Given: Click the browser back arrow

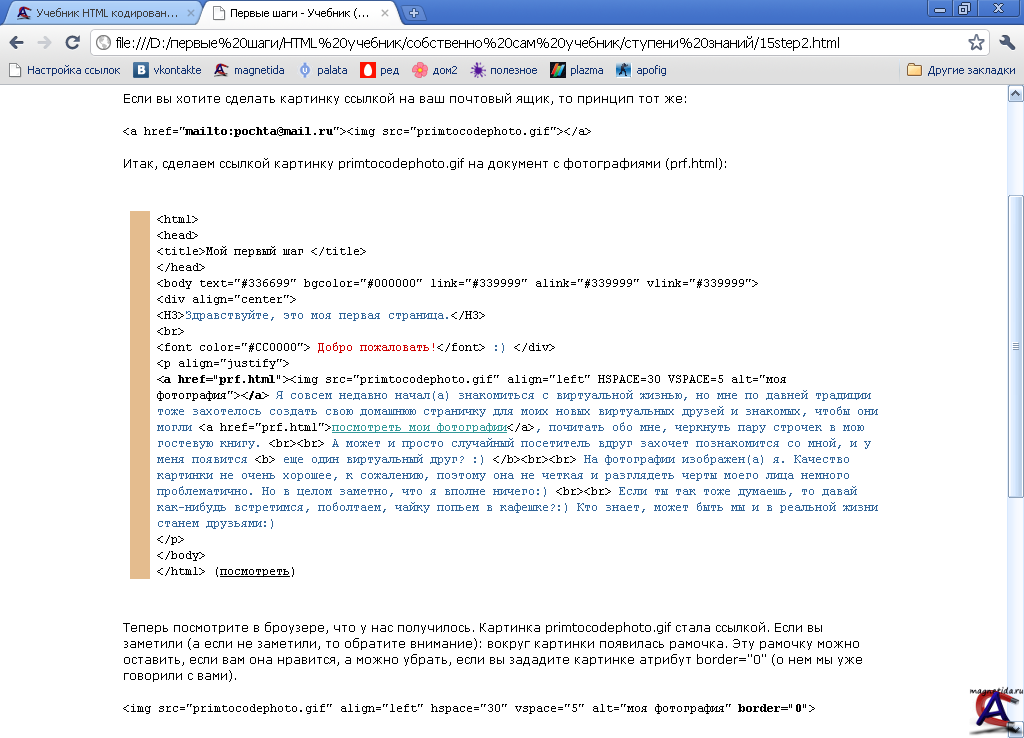Looking at the screenshot, I should [x=17, y=43].
